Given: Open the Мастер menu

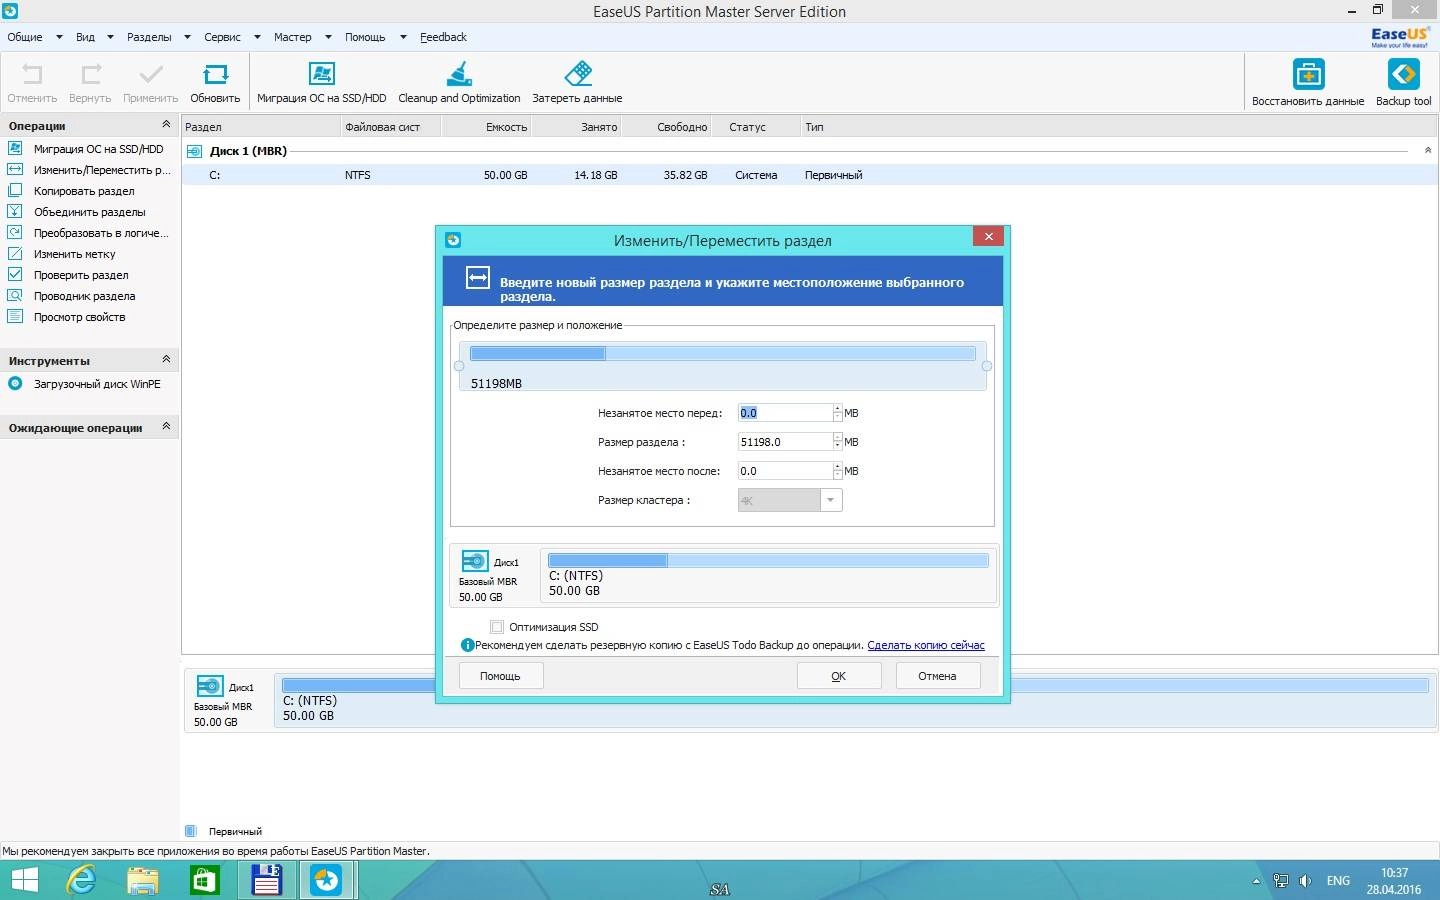Looking at the screenshot, I should coord(293,37).
